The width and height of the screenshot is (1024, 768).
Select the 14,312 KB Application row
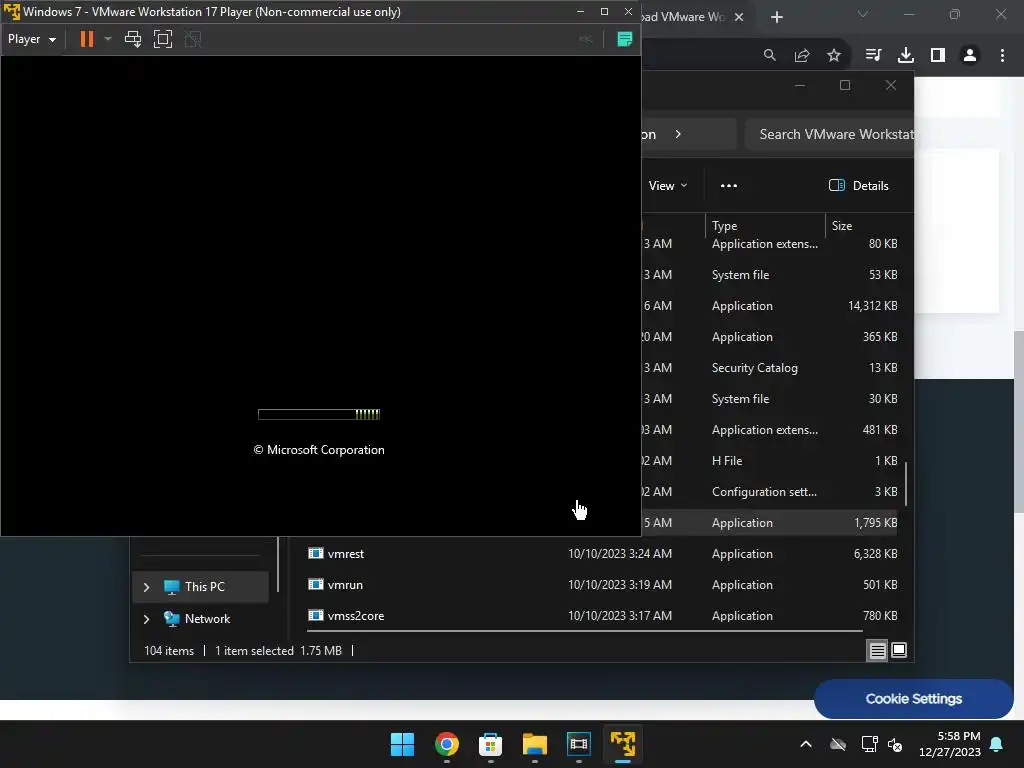771,306
